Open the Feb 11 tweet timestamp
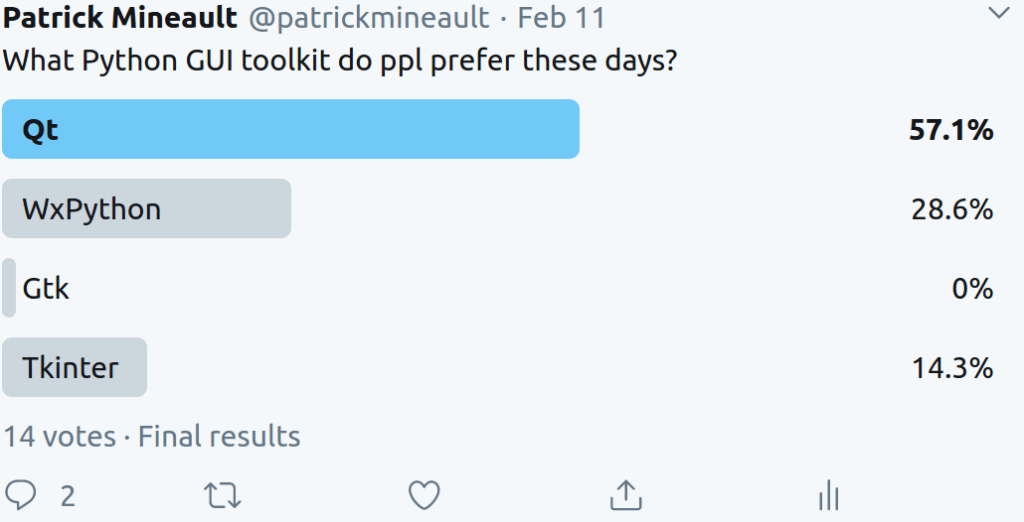The width and height of the screenshot is (1024, 522). point(561,17)
